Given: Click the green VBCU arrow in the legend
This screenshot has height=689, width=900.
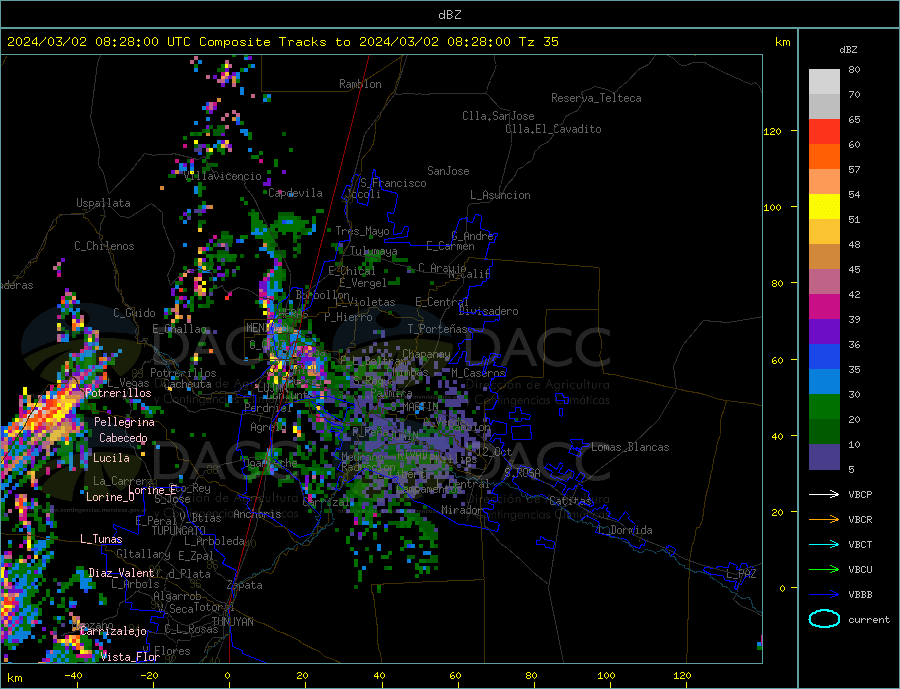Looking at the screenshot, I should coord(824,570).
